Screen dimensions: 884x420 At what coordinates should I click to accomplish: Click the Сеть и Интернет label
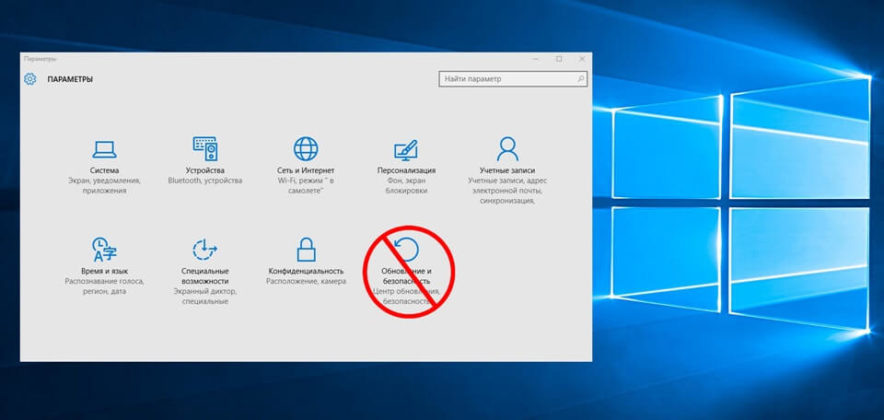(x=306, y=170)
